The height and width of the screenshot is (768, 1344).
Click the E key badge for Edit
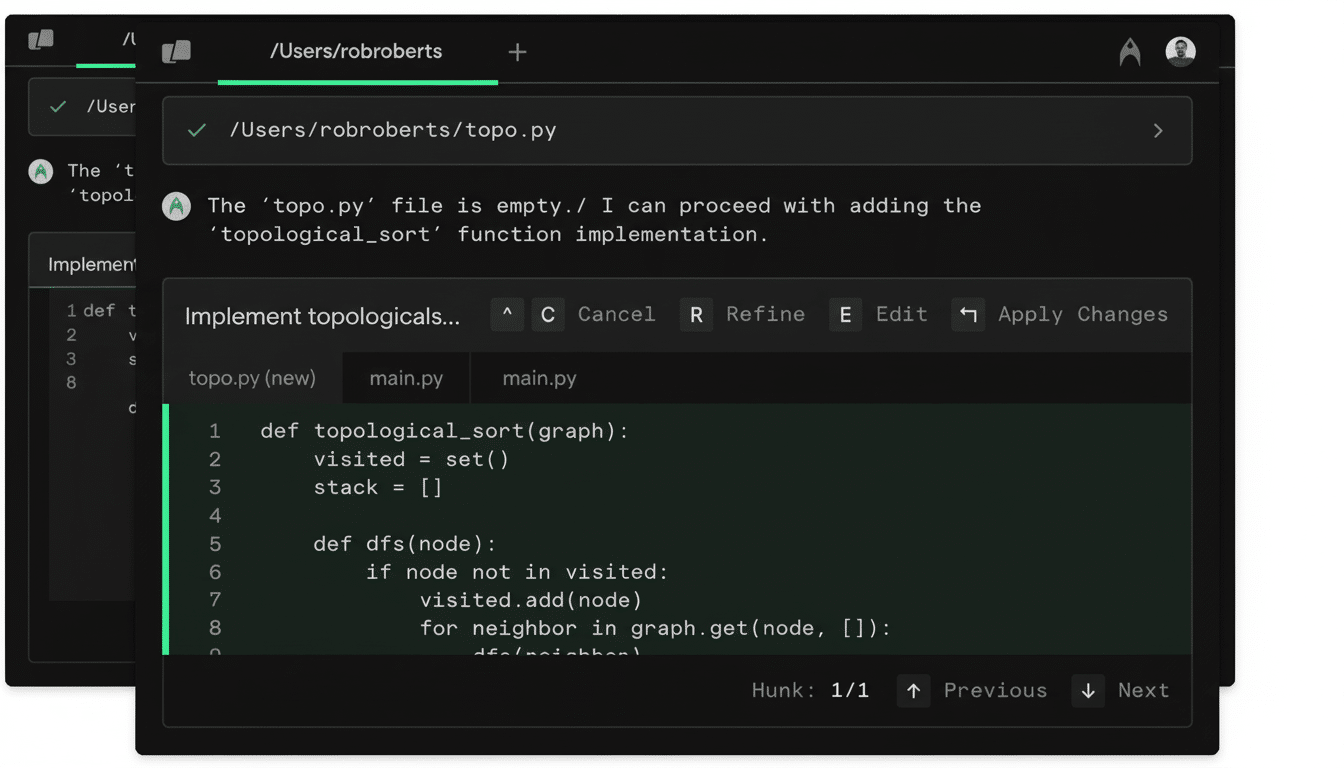(846, 314)
